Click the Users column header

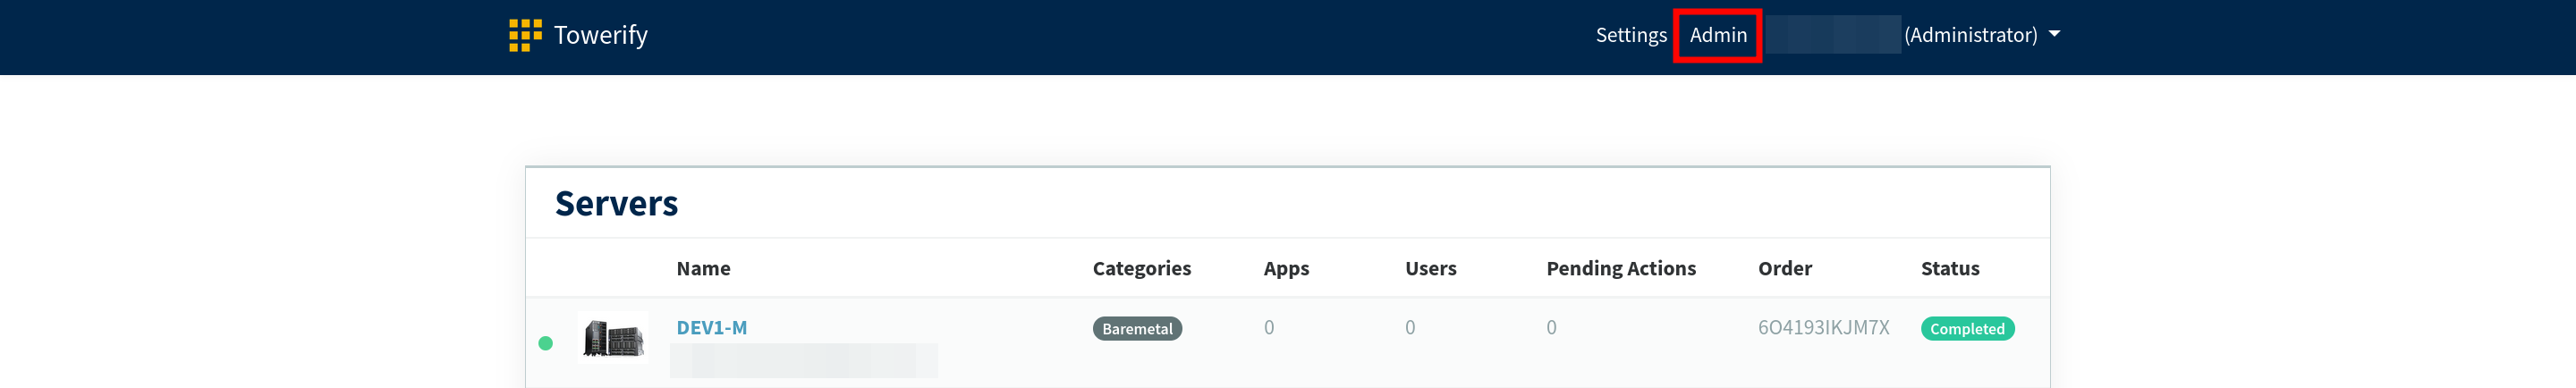tap(1430, 268)
